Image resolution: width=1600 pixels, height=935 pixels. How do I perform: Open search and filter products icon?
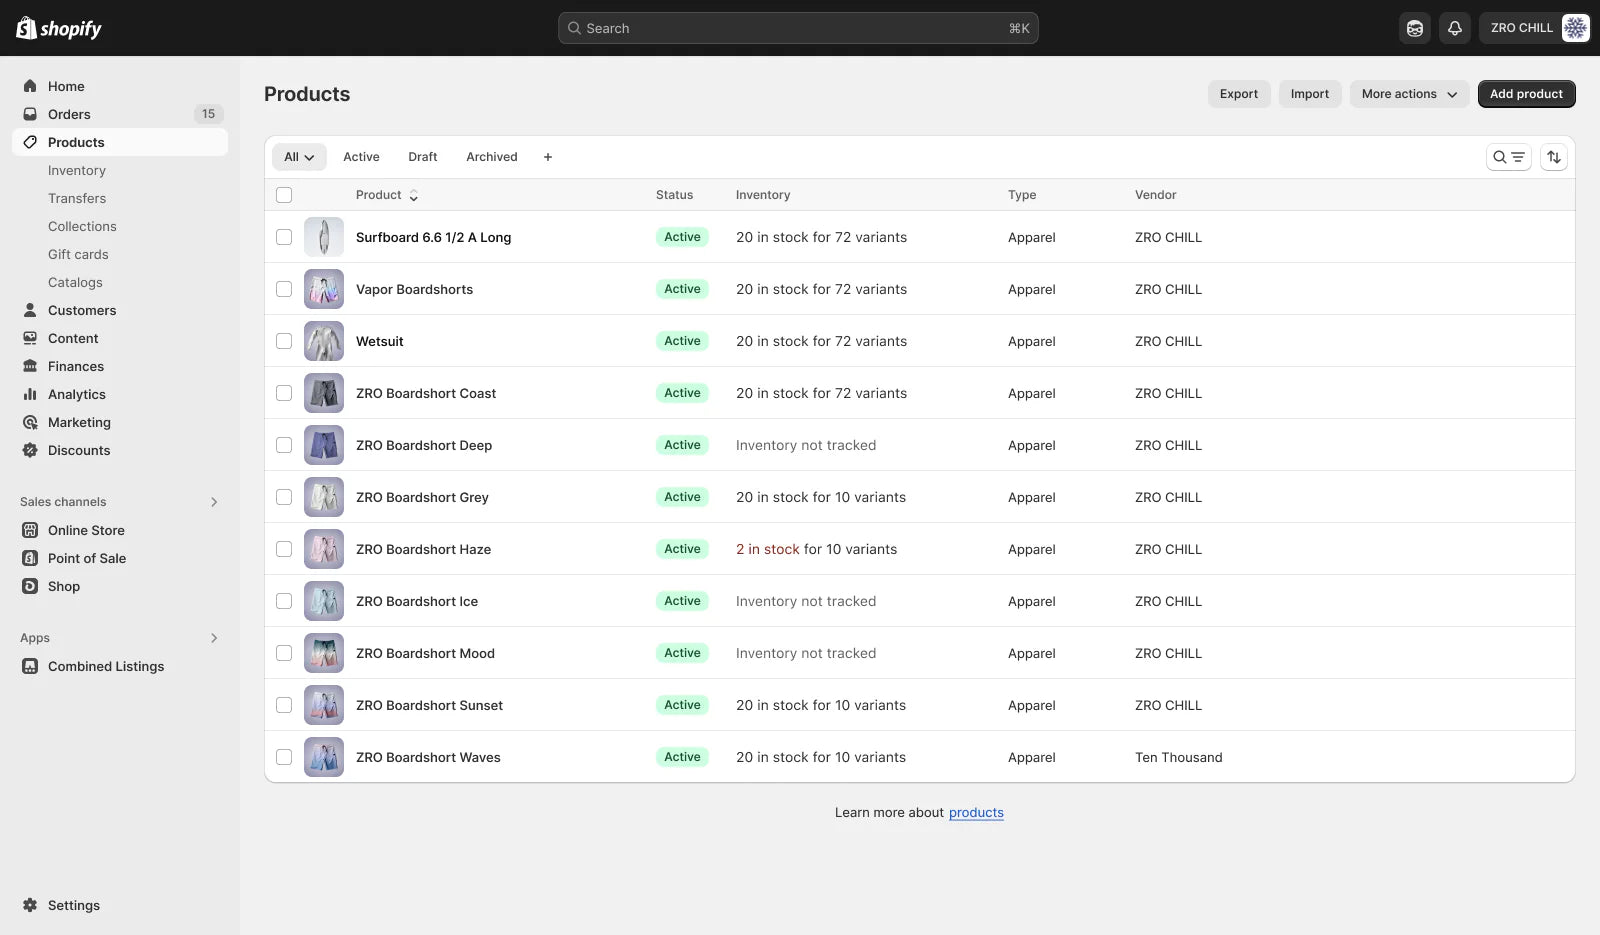(1508, 157)
